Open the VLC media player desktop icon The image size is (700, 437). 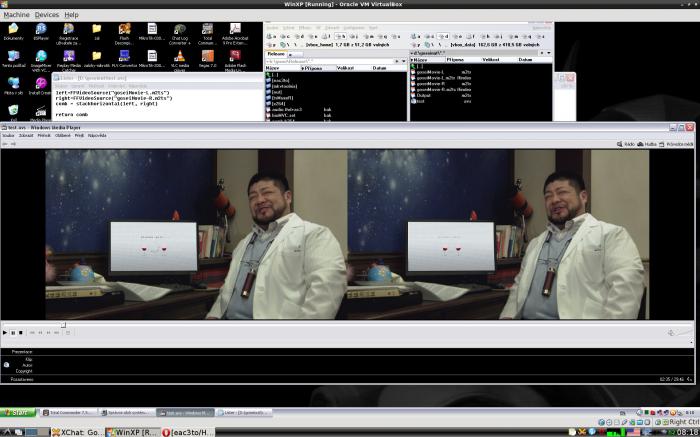[179, 61]
